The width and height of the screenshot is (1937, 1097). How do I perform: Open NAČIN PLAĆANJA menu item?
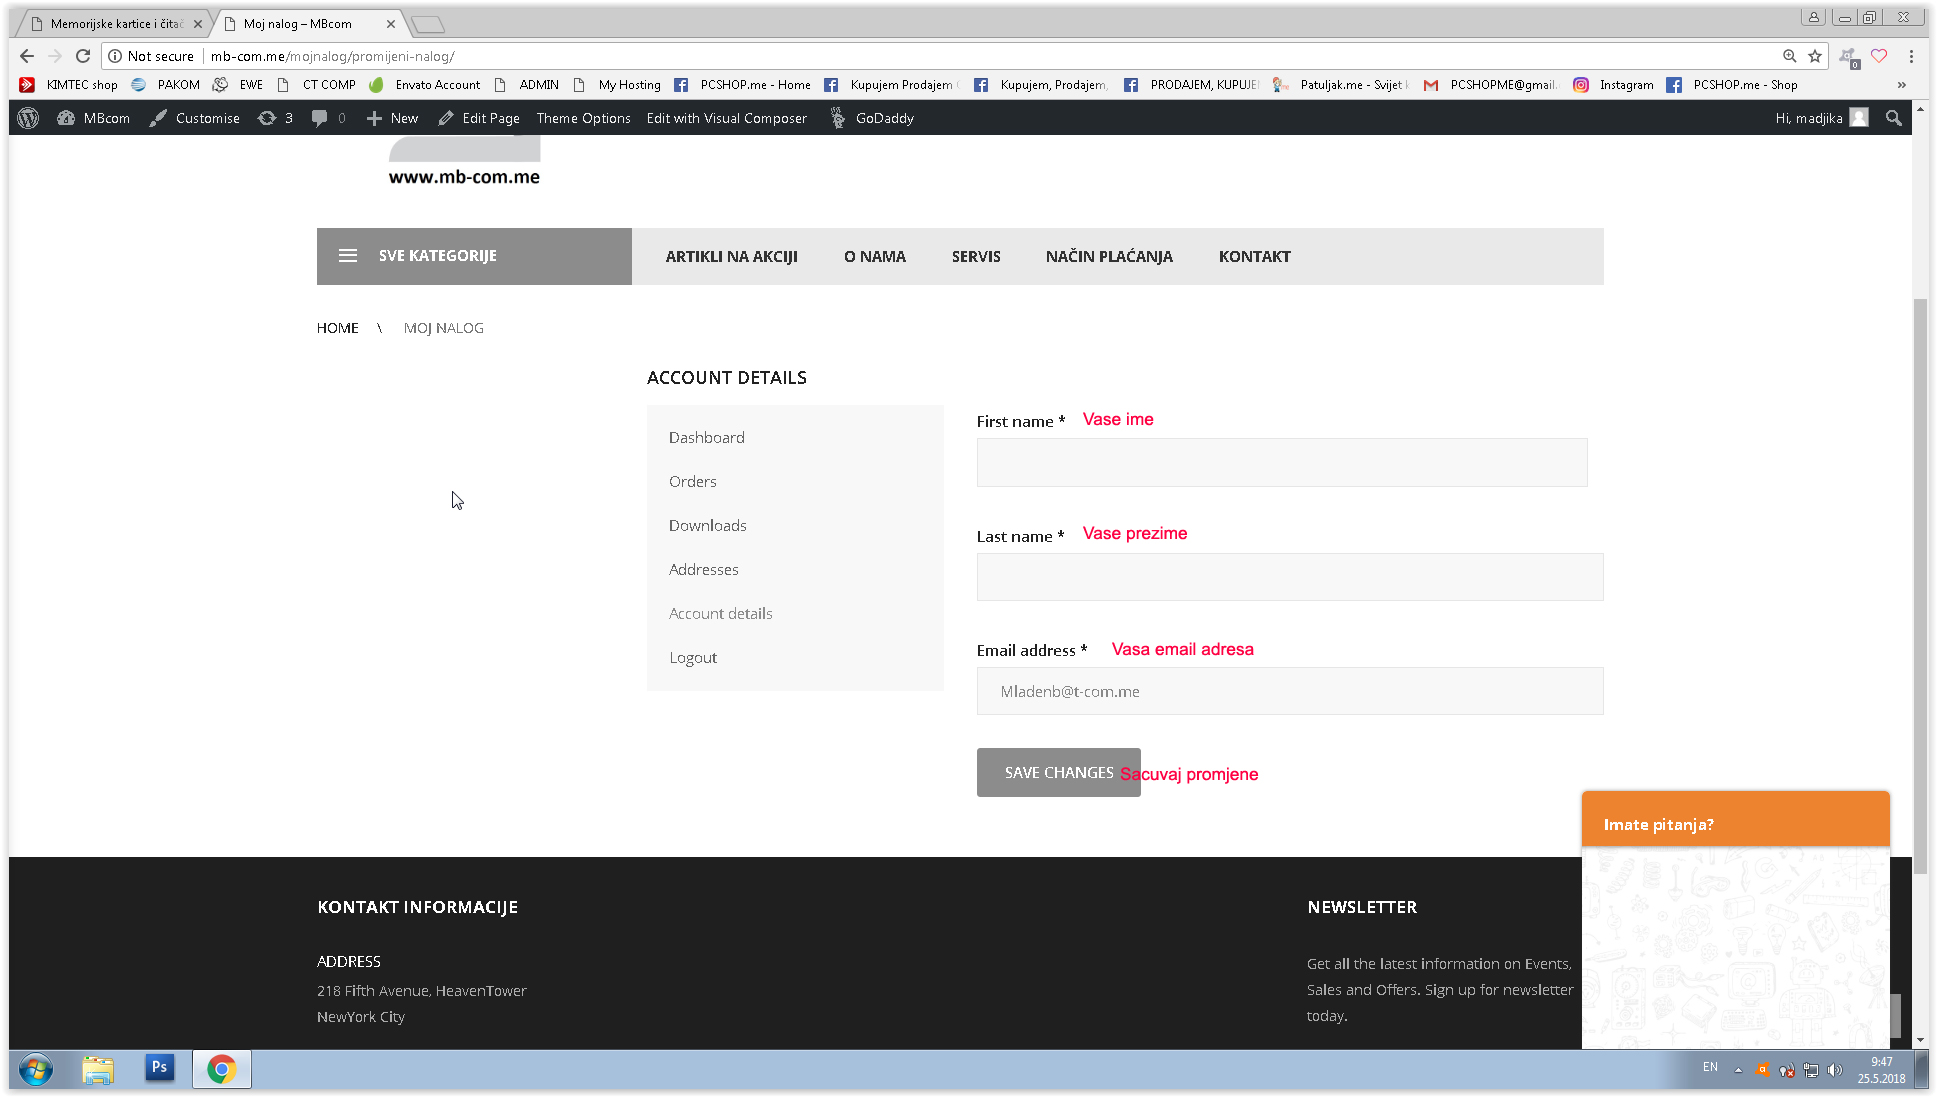(1109, 257)
